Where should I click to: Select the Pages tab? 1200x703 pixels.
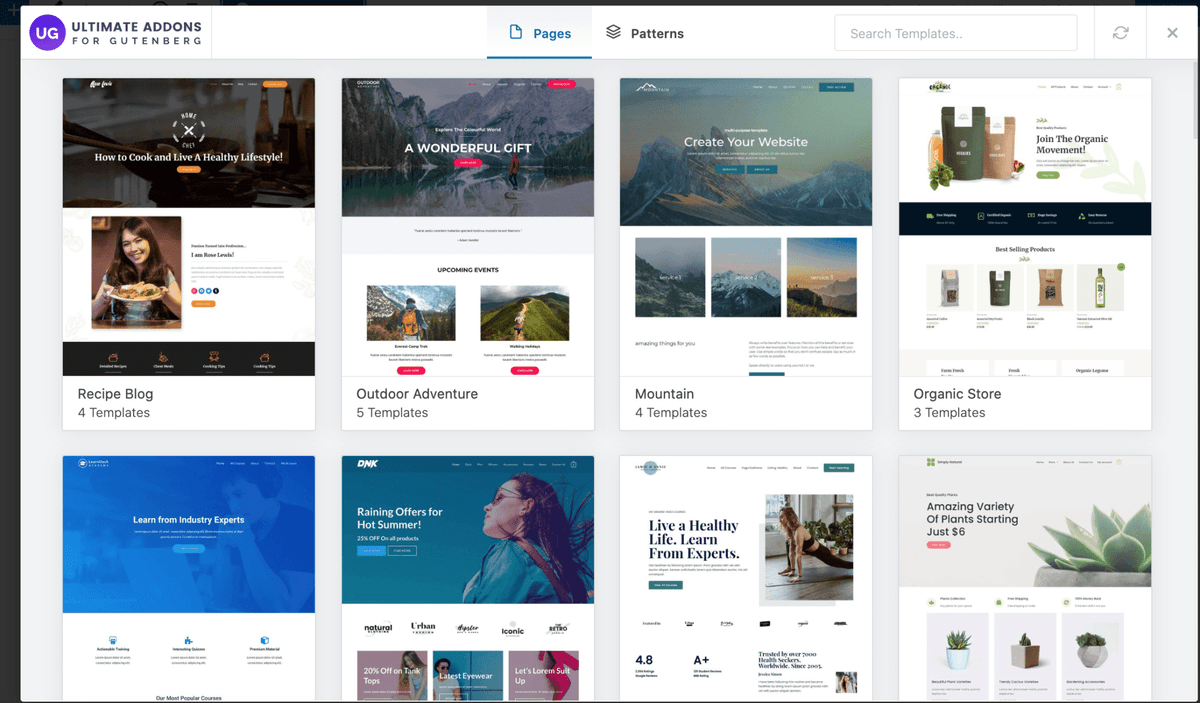(540, 33)
